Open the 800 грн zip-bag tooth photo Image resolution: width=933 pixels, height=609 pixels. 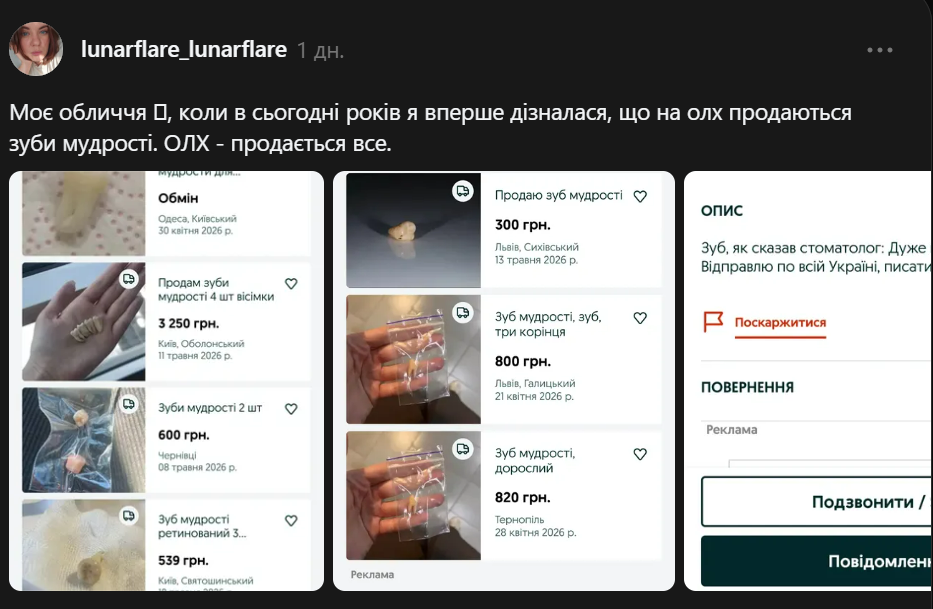(x=414, y=359)
